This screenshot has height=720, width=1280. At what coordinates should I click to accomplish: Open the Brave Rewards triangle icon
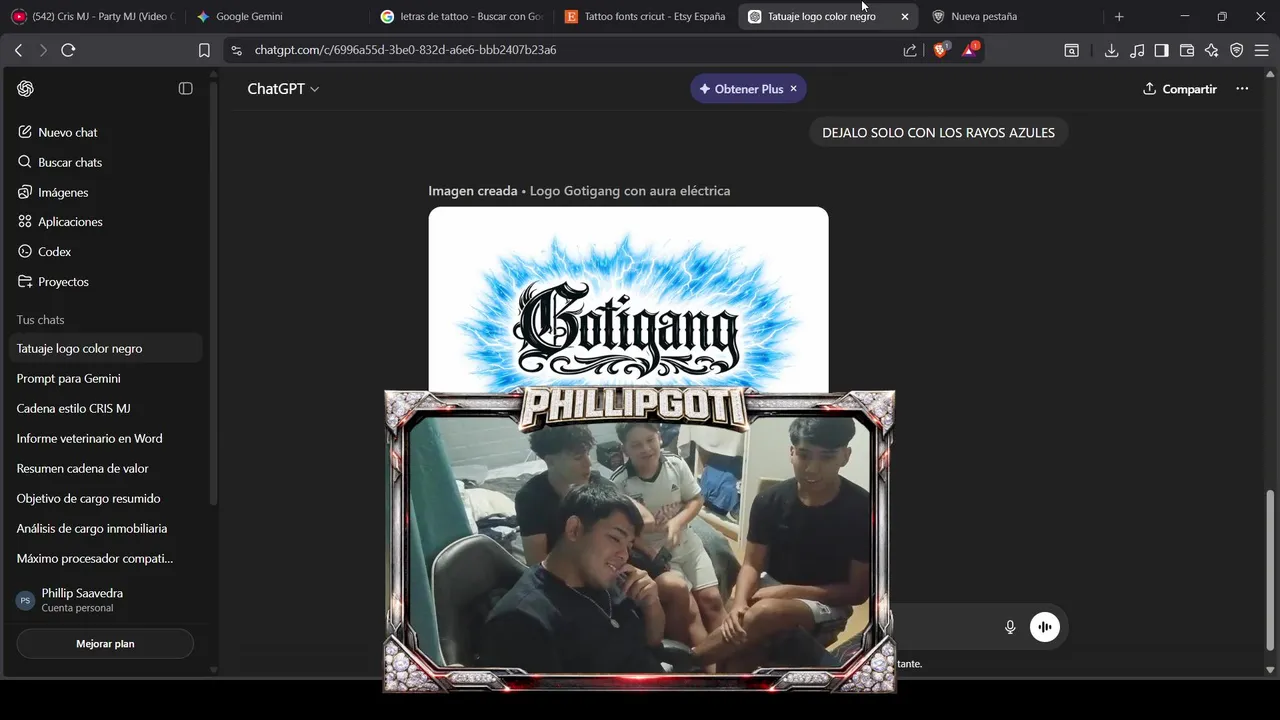pyautogui.click(x=970, y=49)
